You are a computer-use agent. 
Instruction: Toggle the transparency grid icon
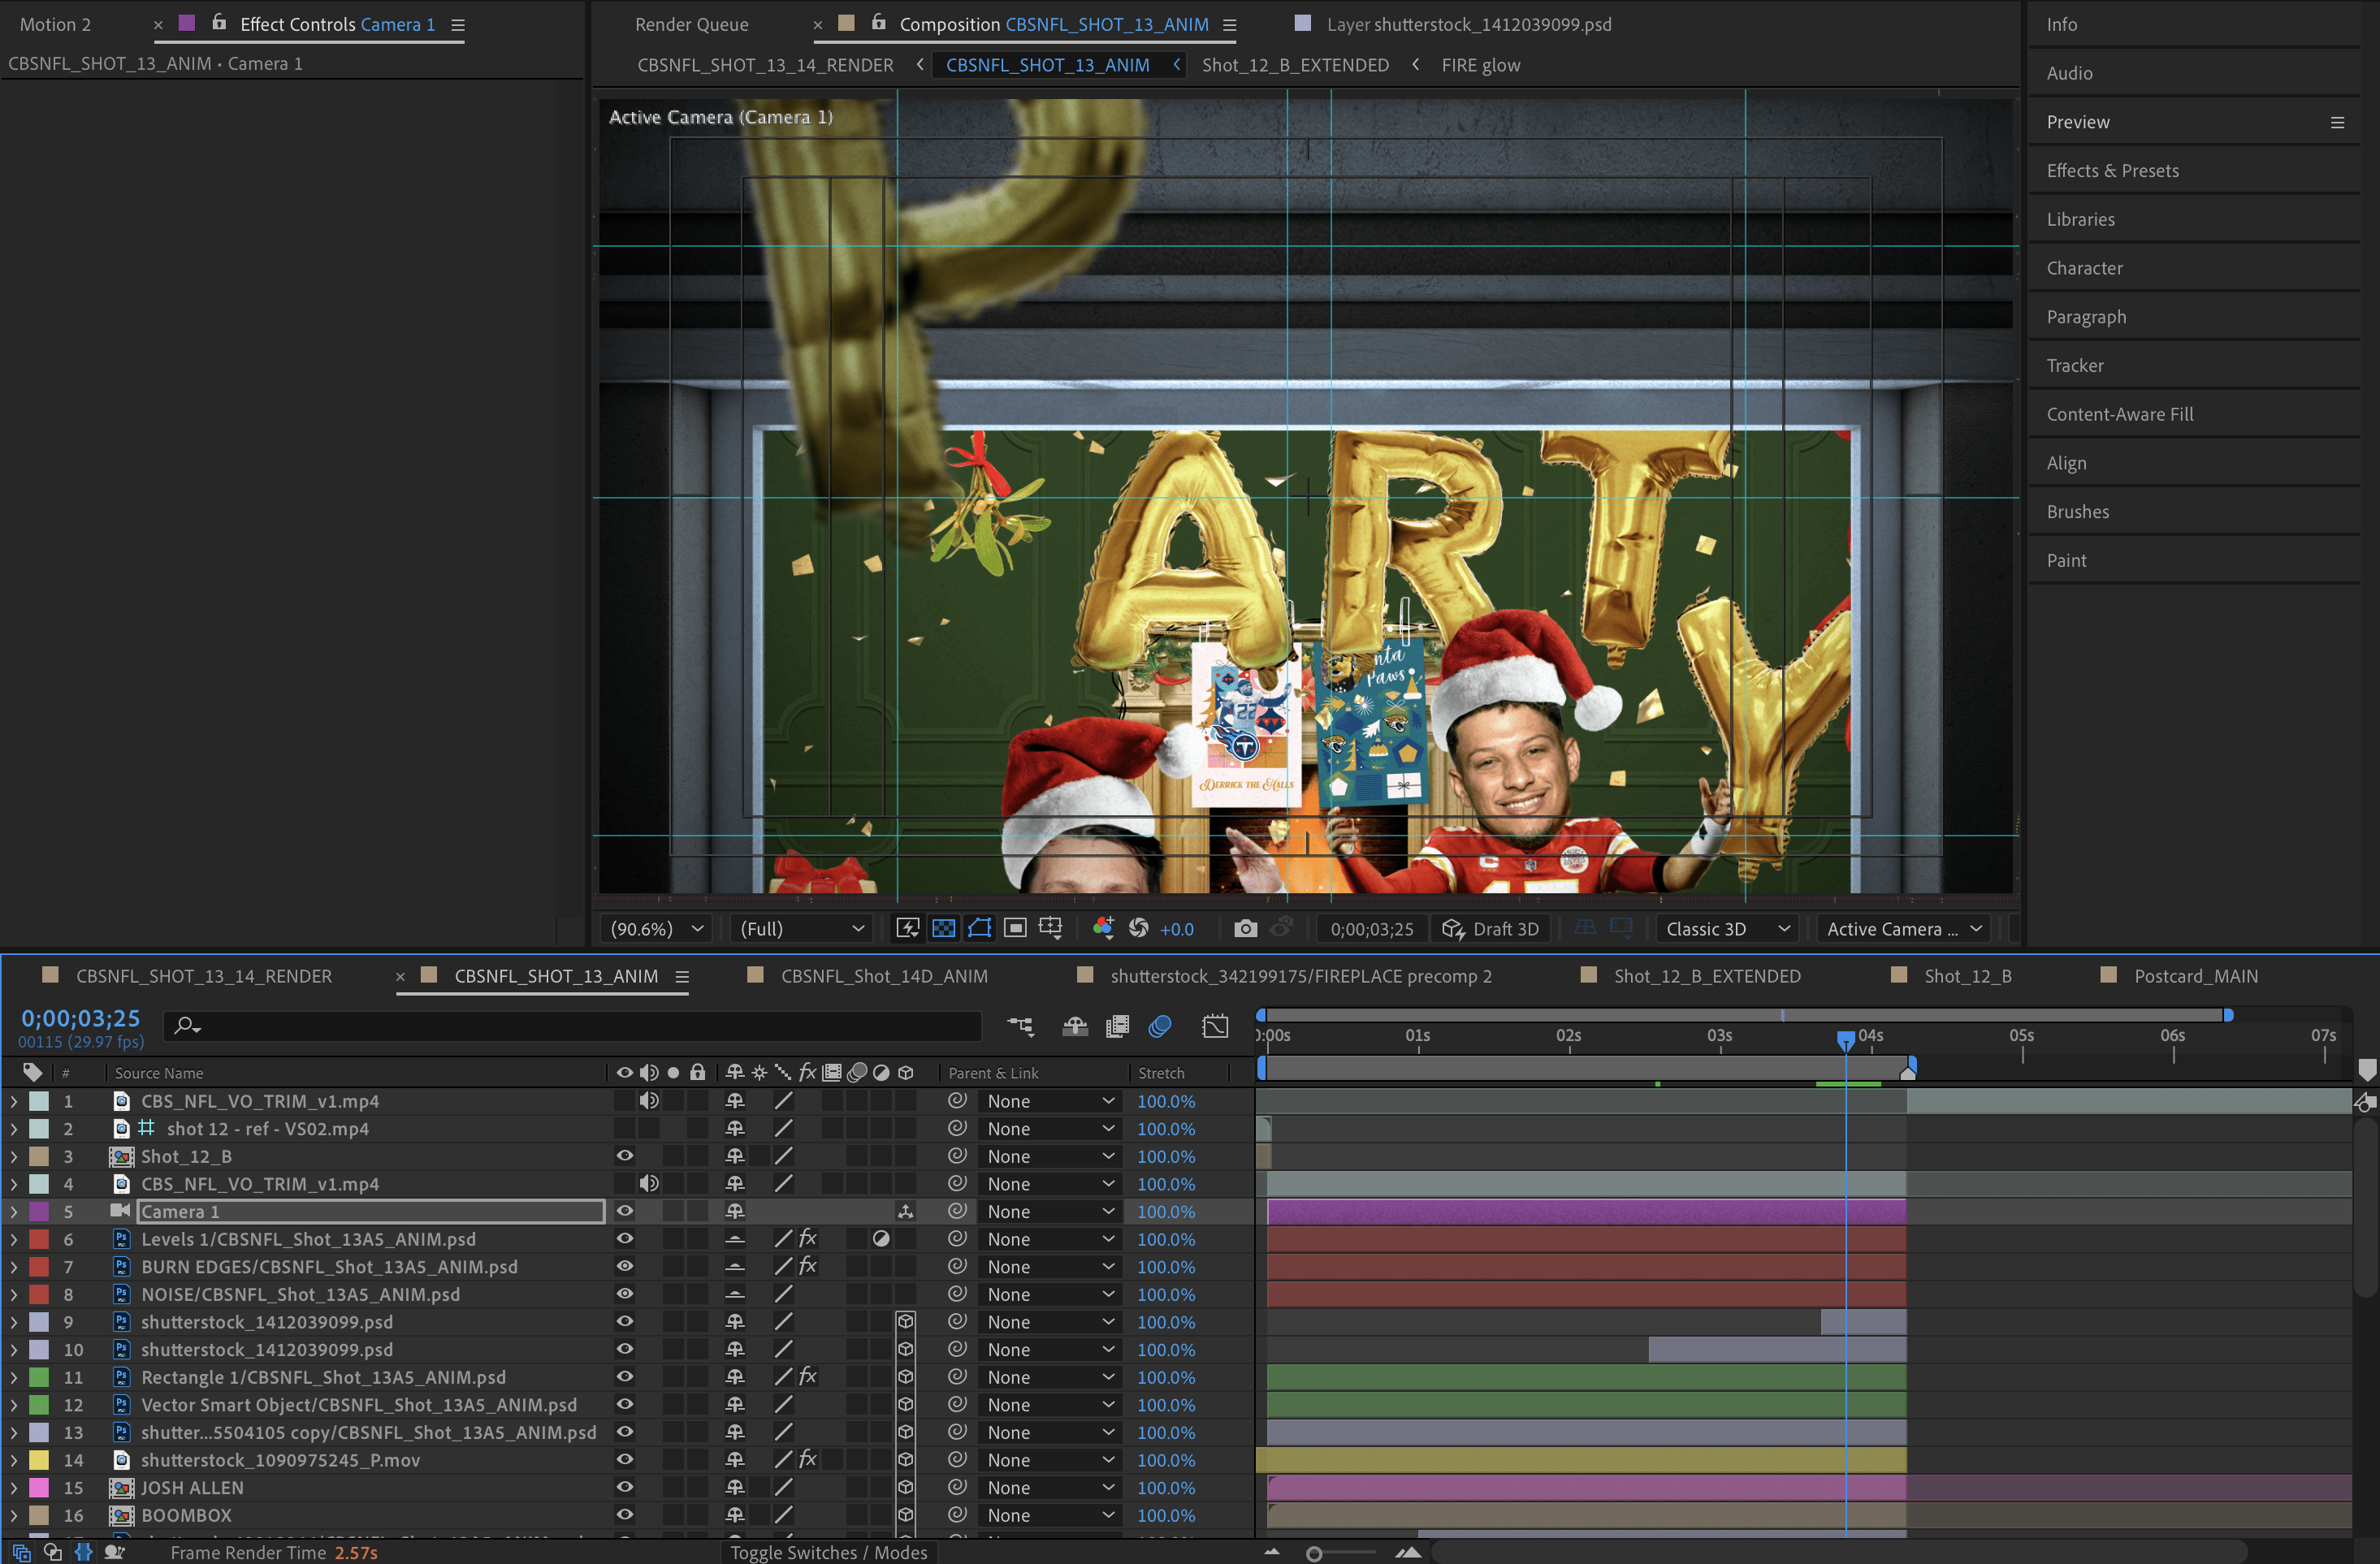point(943,928)
